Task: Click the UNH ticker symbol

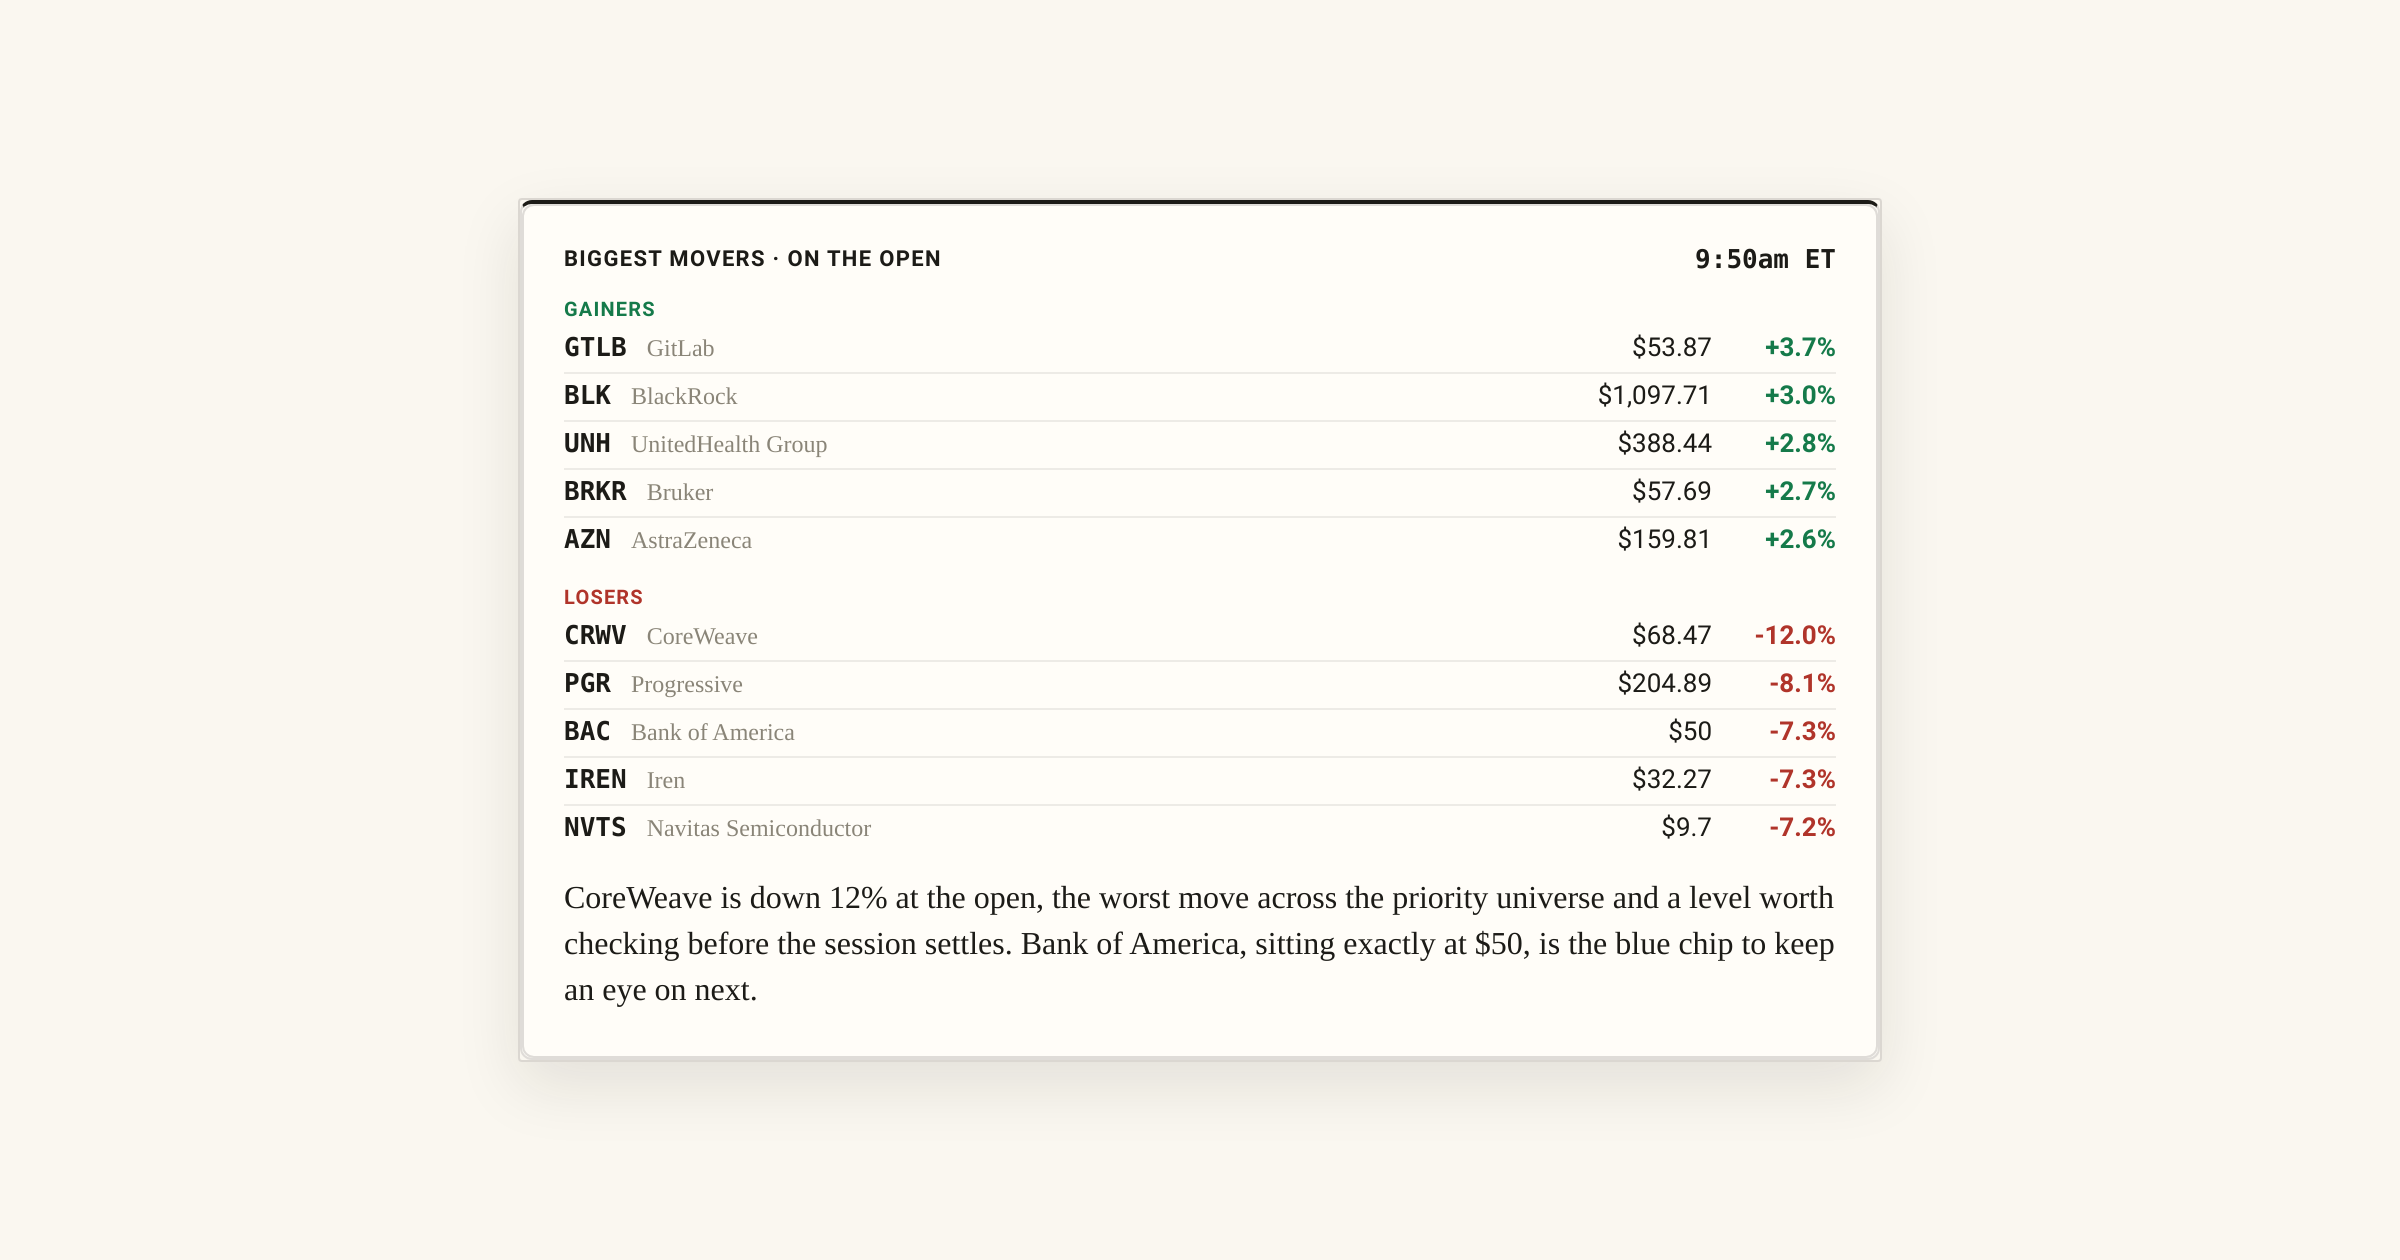Action: (x=587, y=443)
